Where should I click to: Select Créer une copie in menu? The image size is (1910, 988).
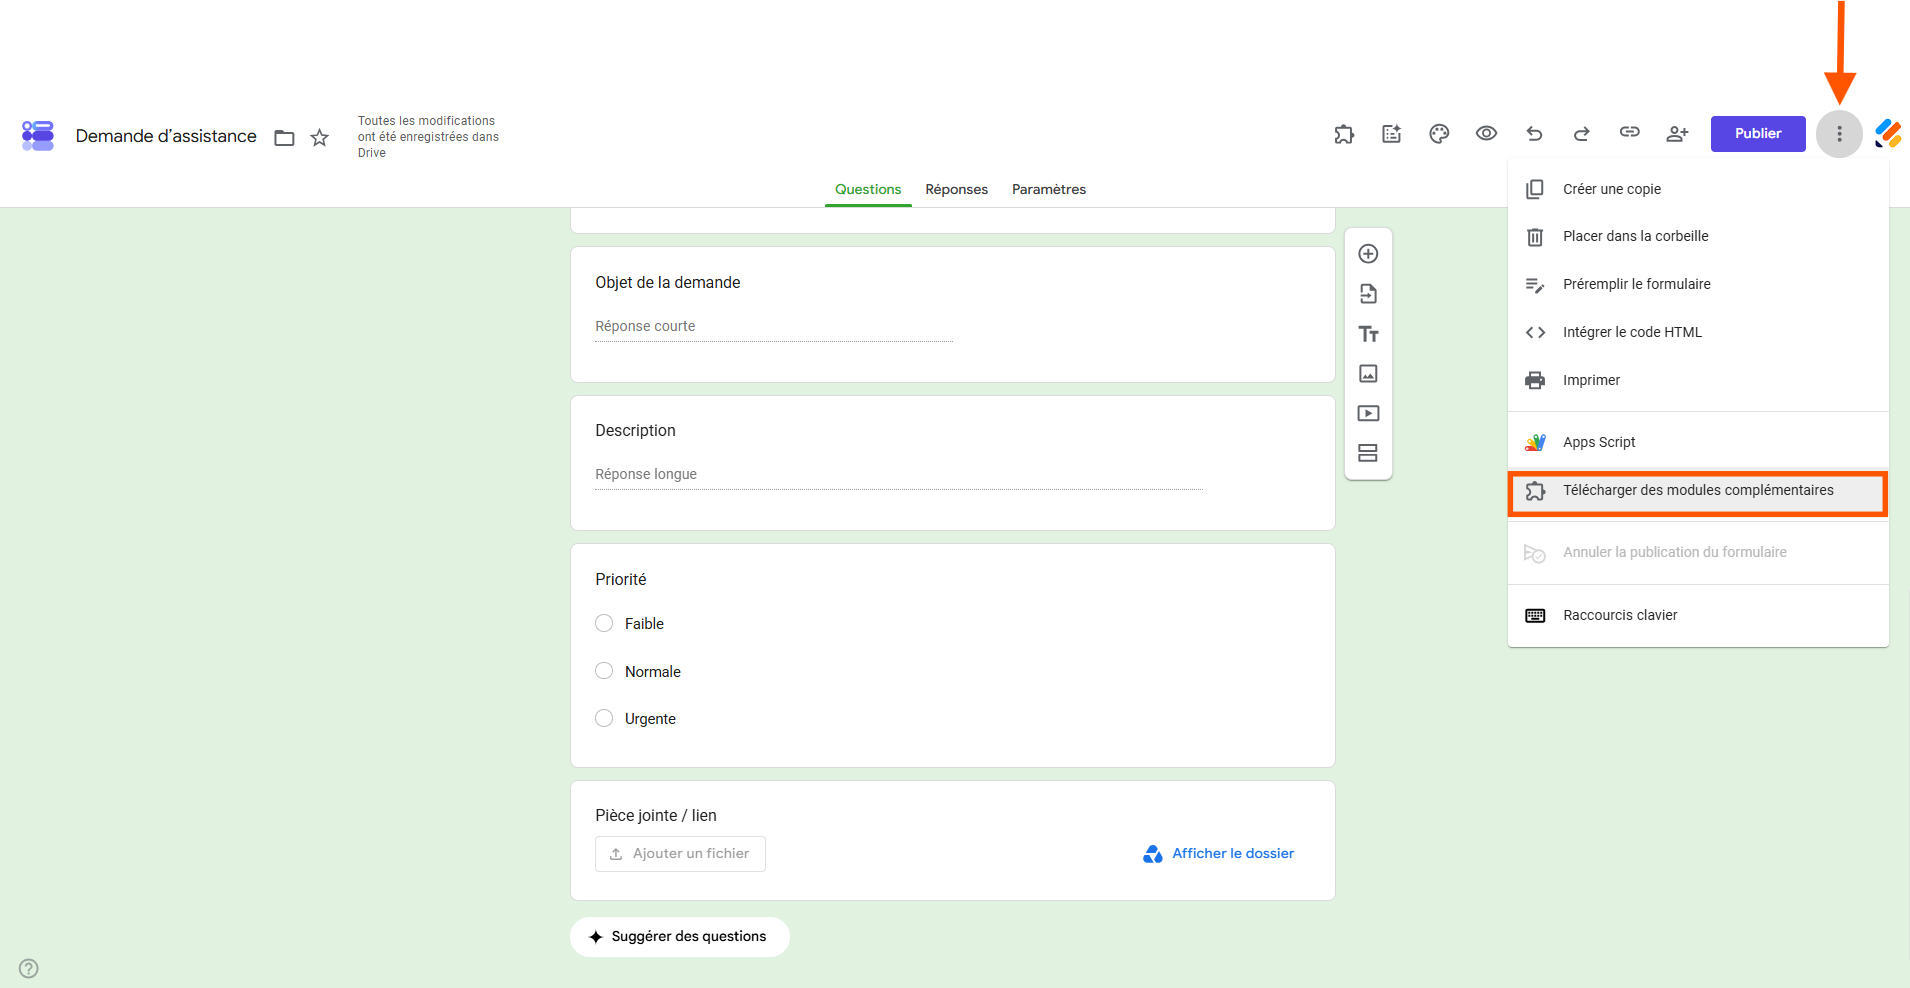coord(1698,189)
